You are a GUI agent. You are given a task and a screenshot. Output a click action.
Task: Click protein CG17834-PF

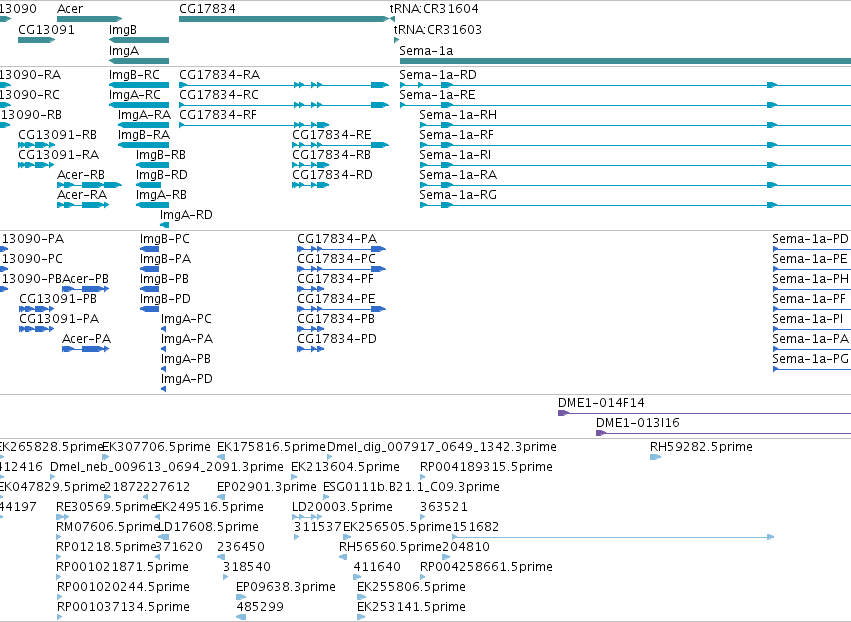(x=310, y=289)
